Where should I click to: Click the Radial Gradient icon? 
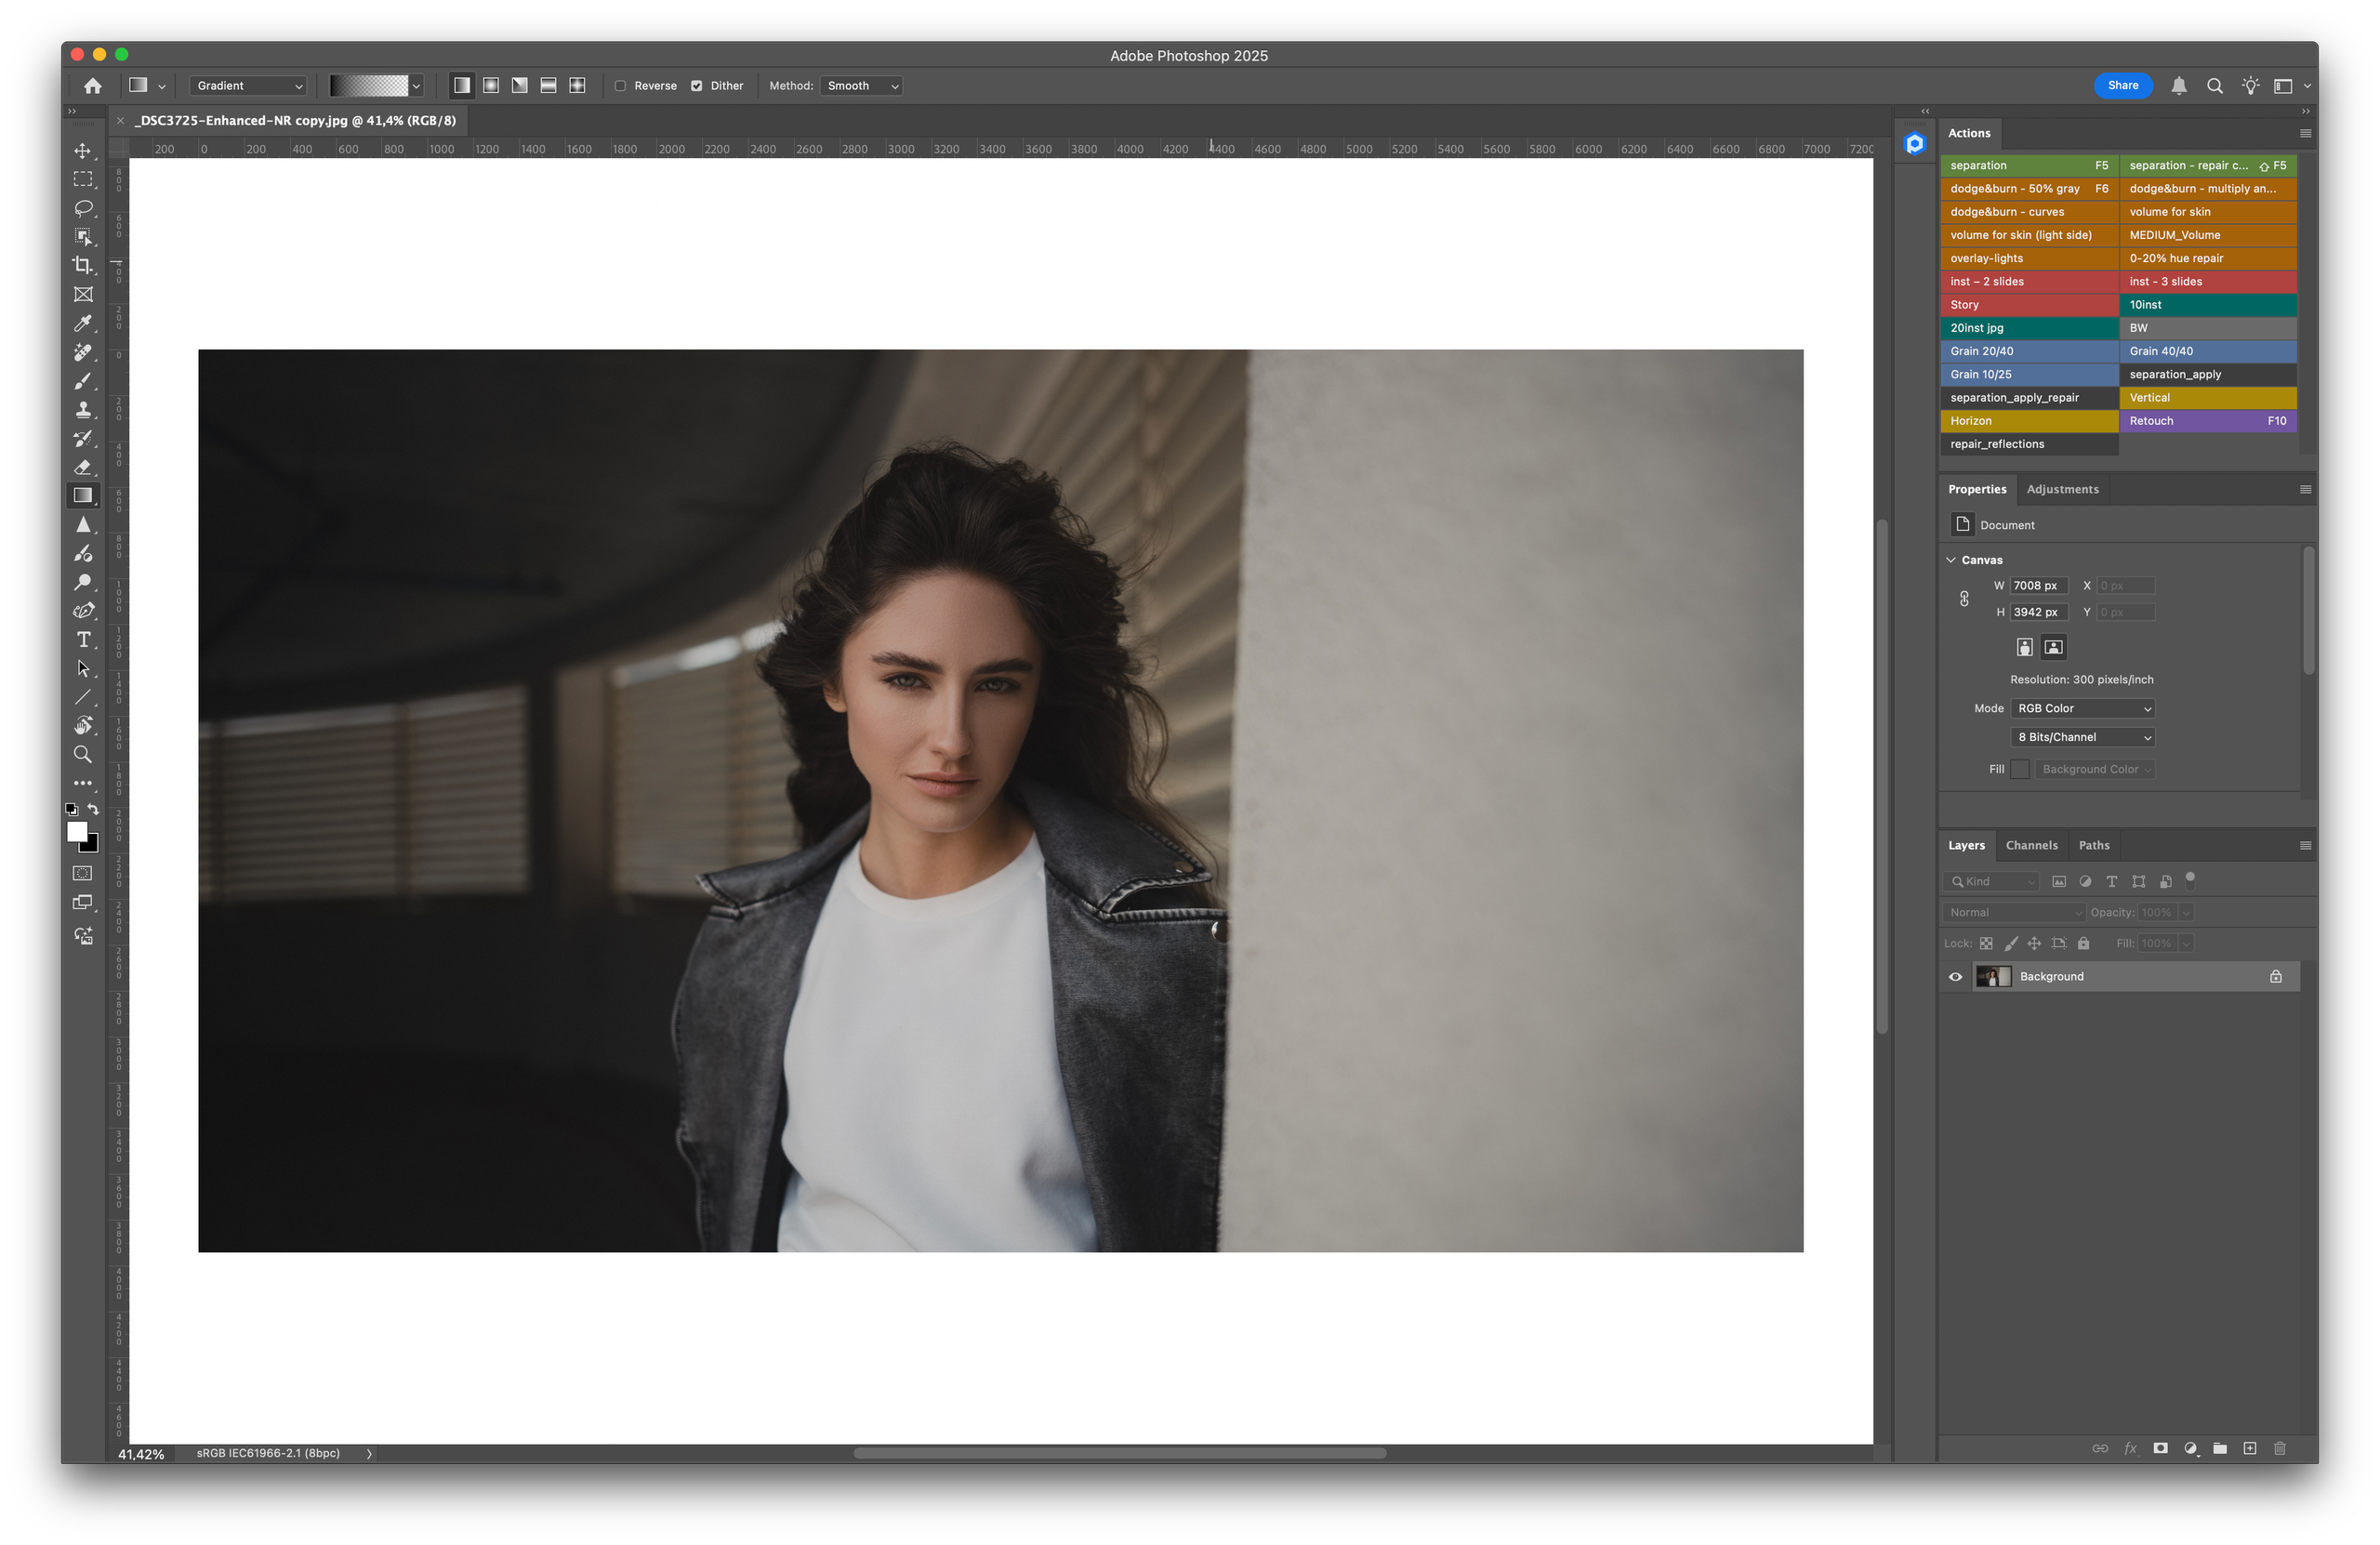pos(491,86)
